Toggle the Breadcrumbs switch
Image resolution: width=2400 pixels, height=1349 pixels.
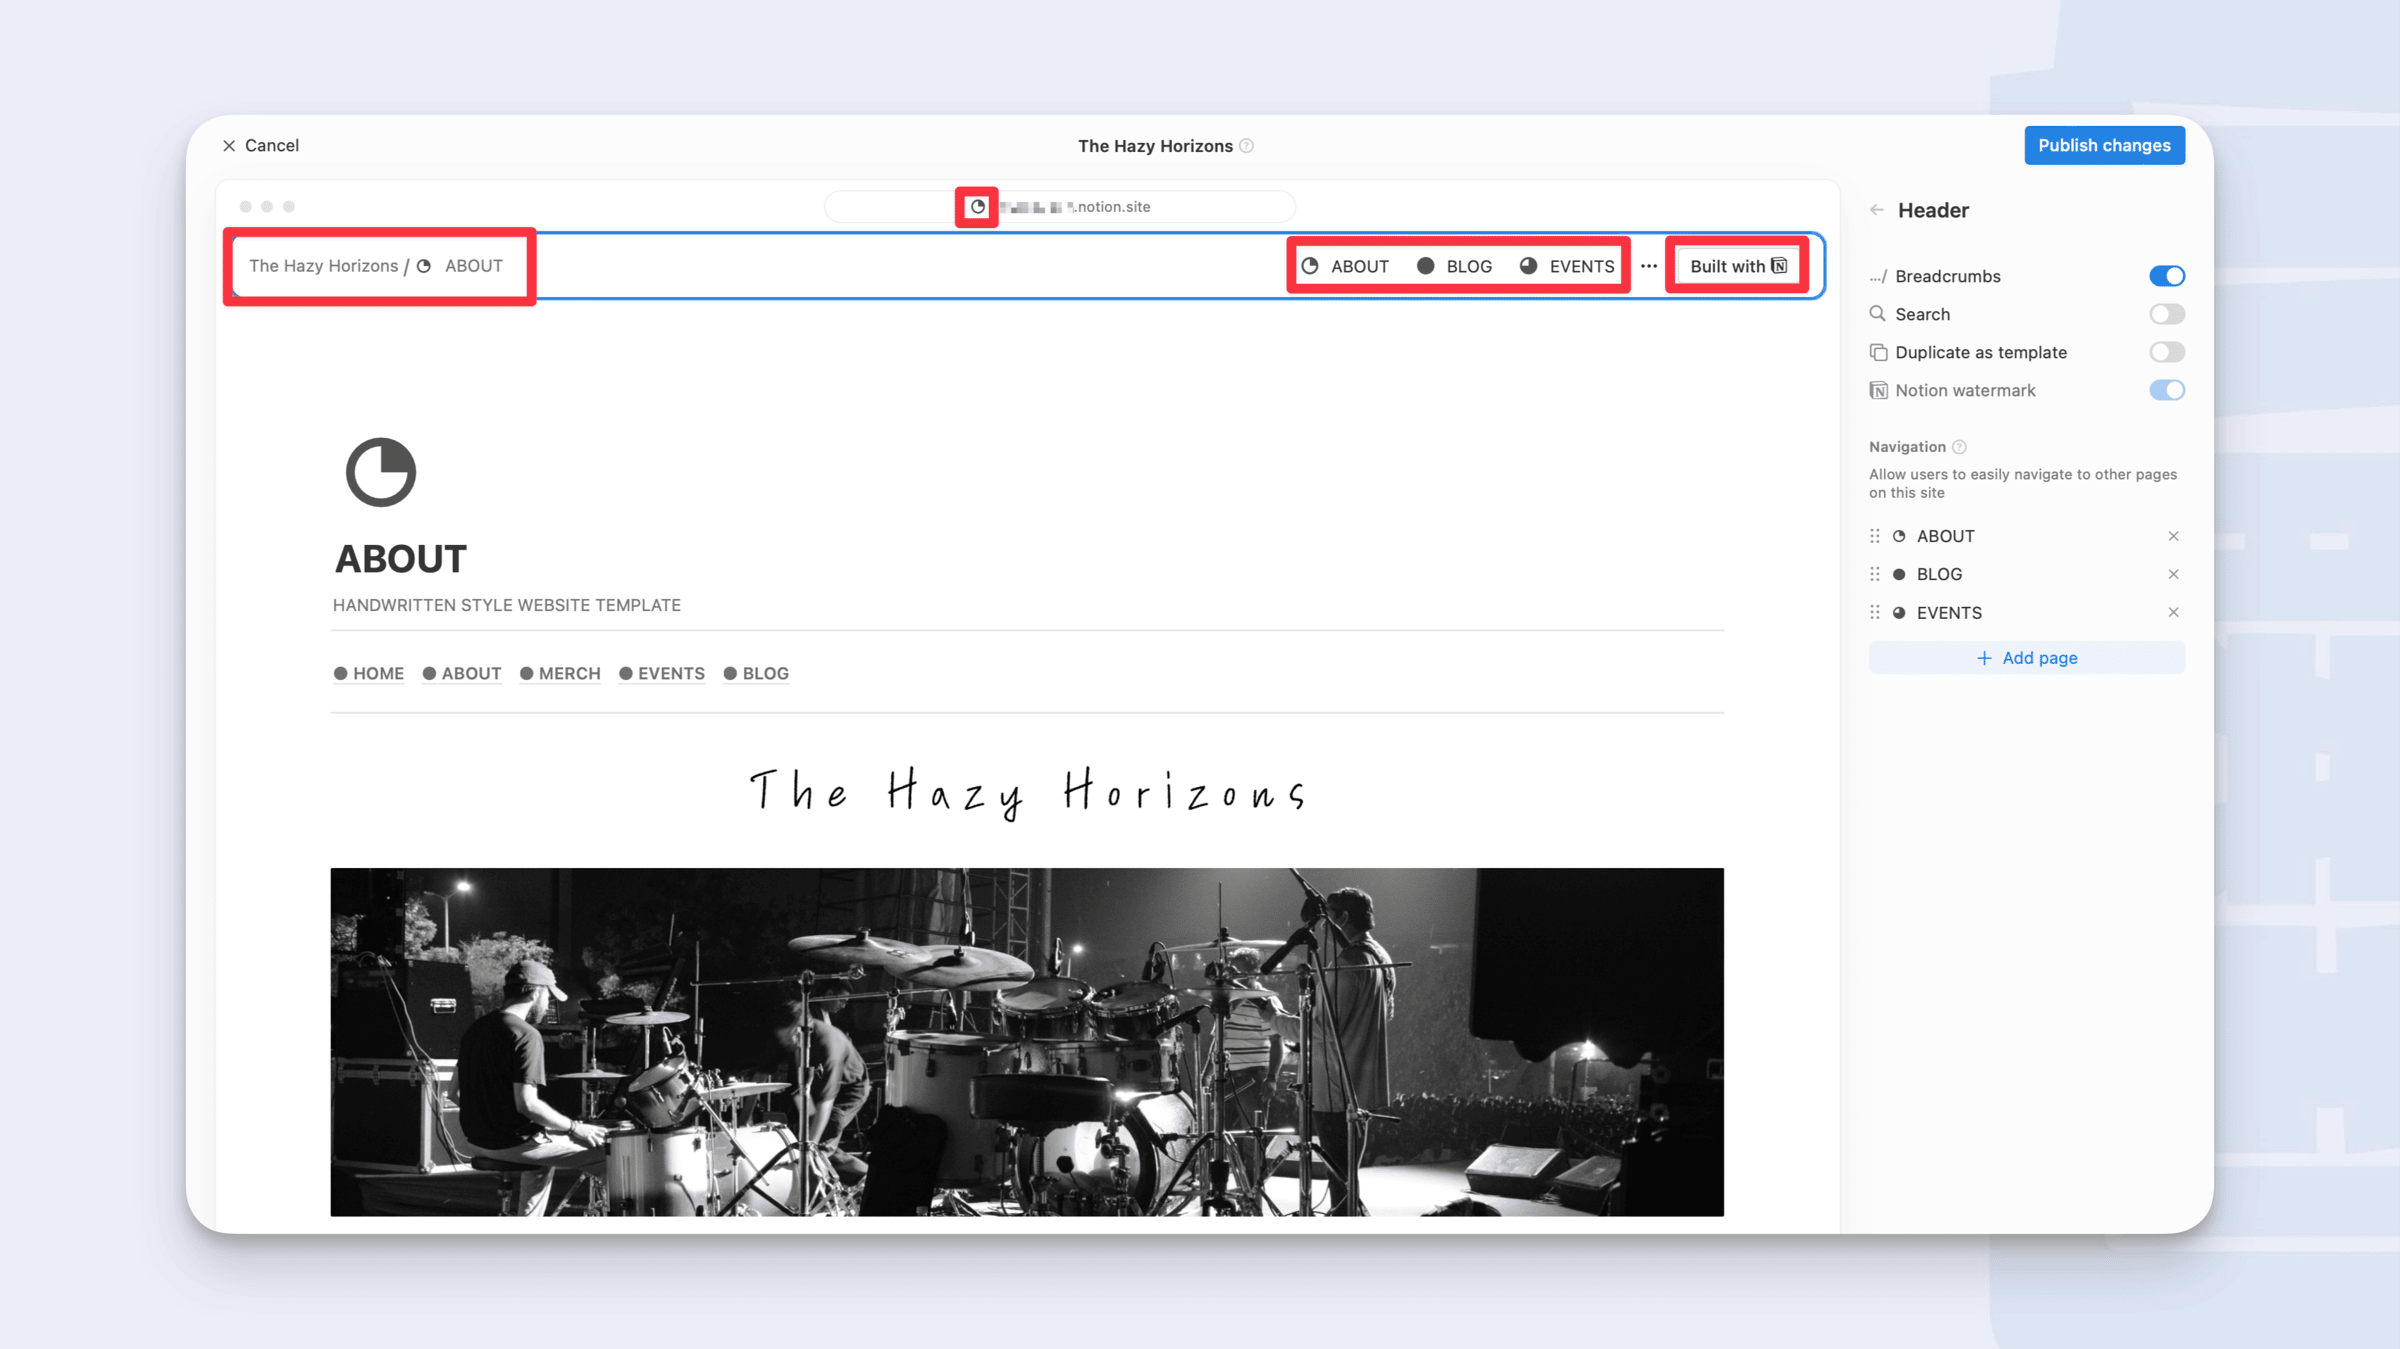(2167, 276)
